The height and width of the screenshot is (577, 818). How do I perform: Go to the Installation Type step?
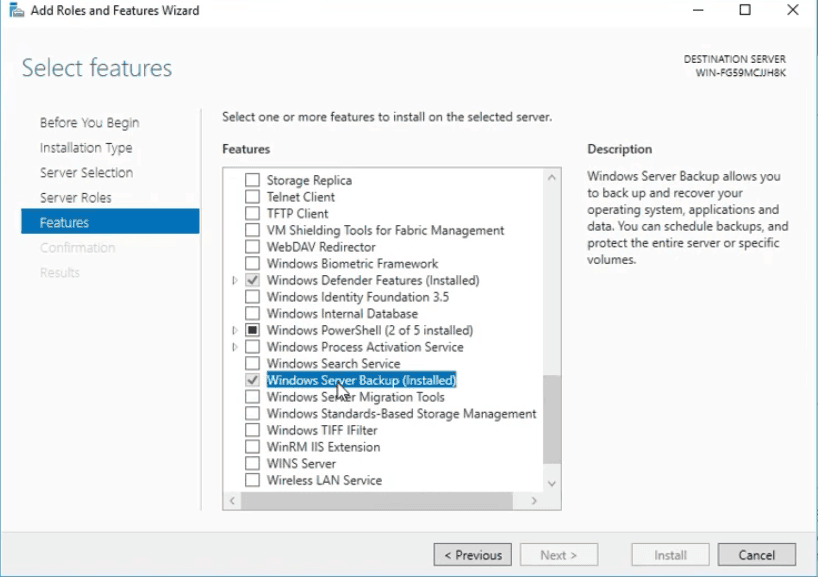(86, 147)
